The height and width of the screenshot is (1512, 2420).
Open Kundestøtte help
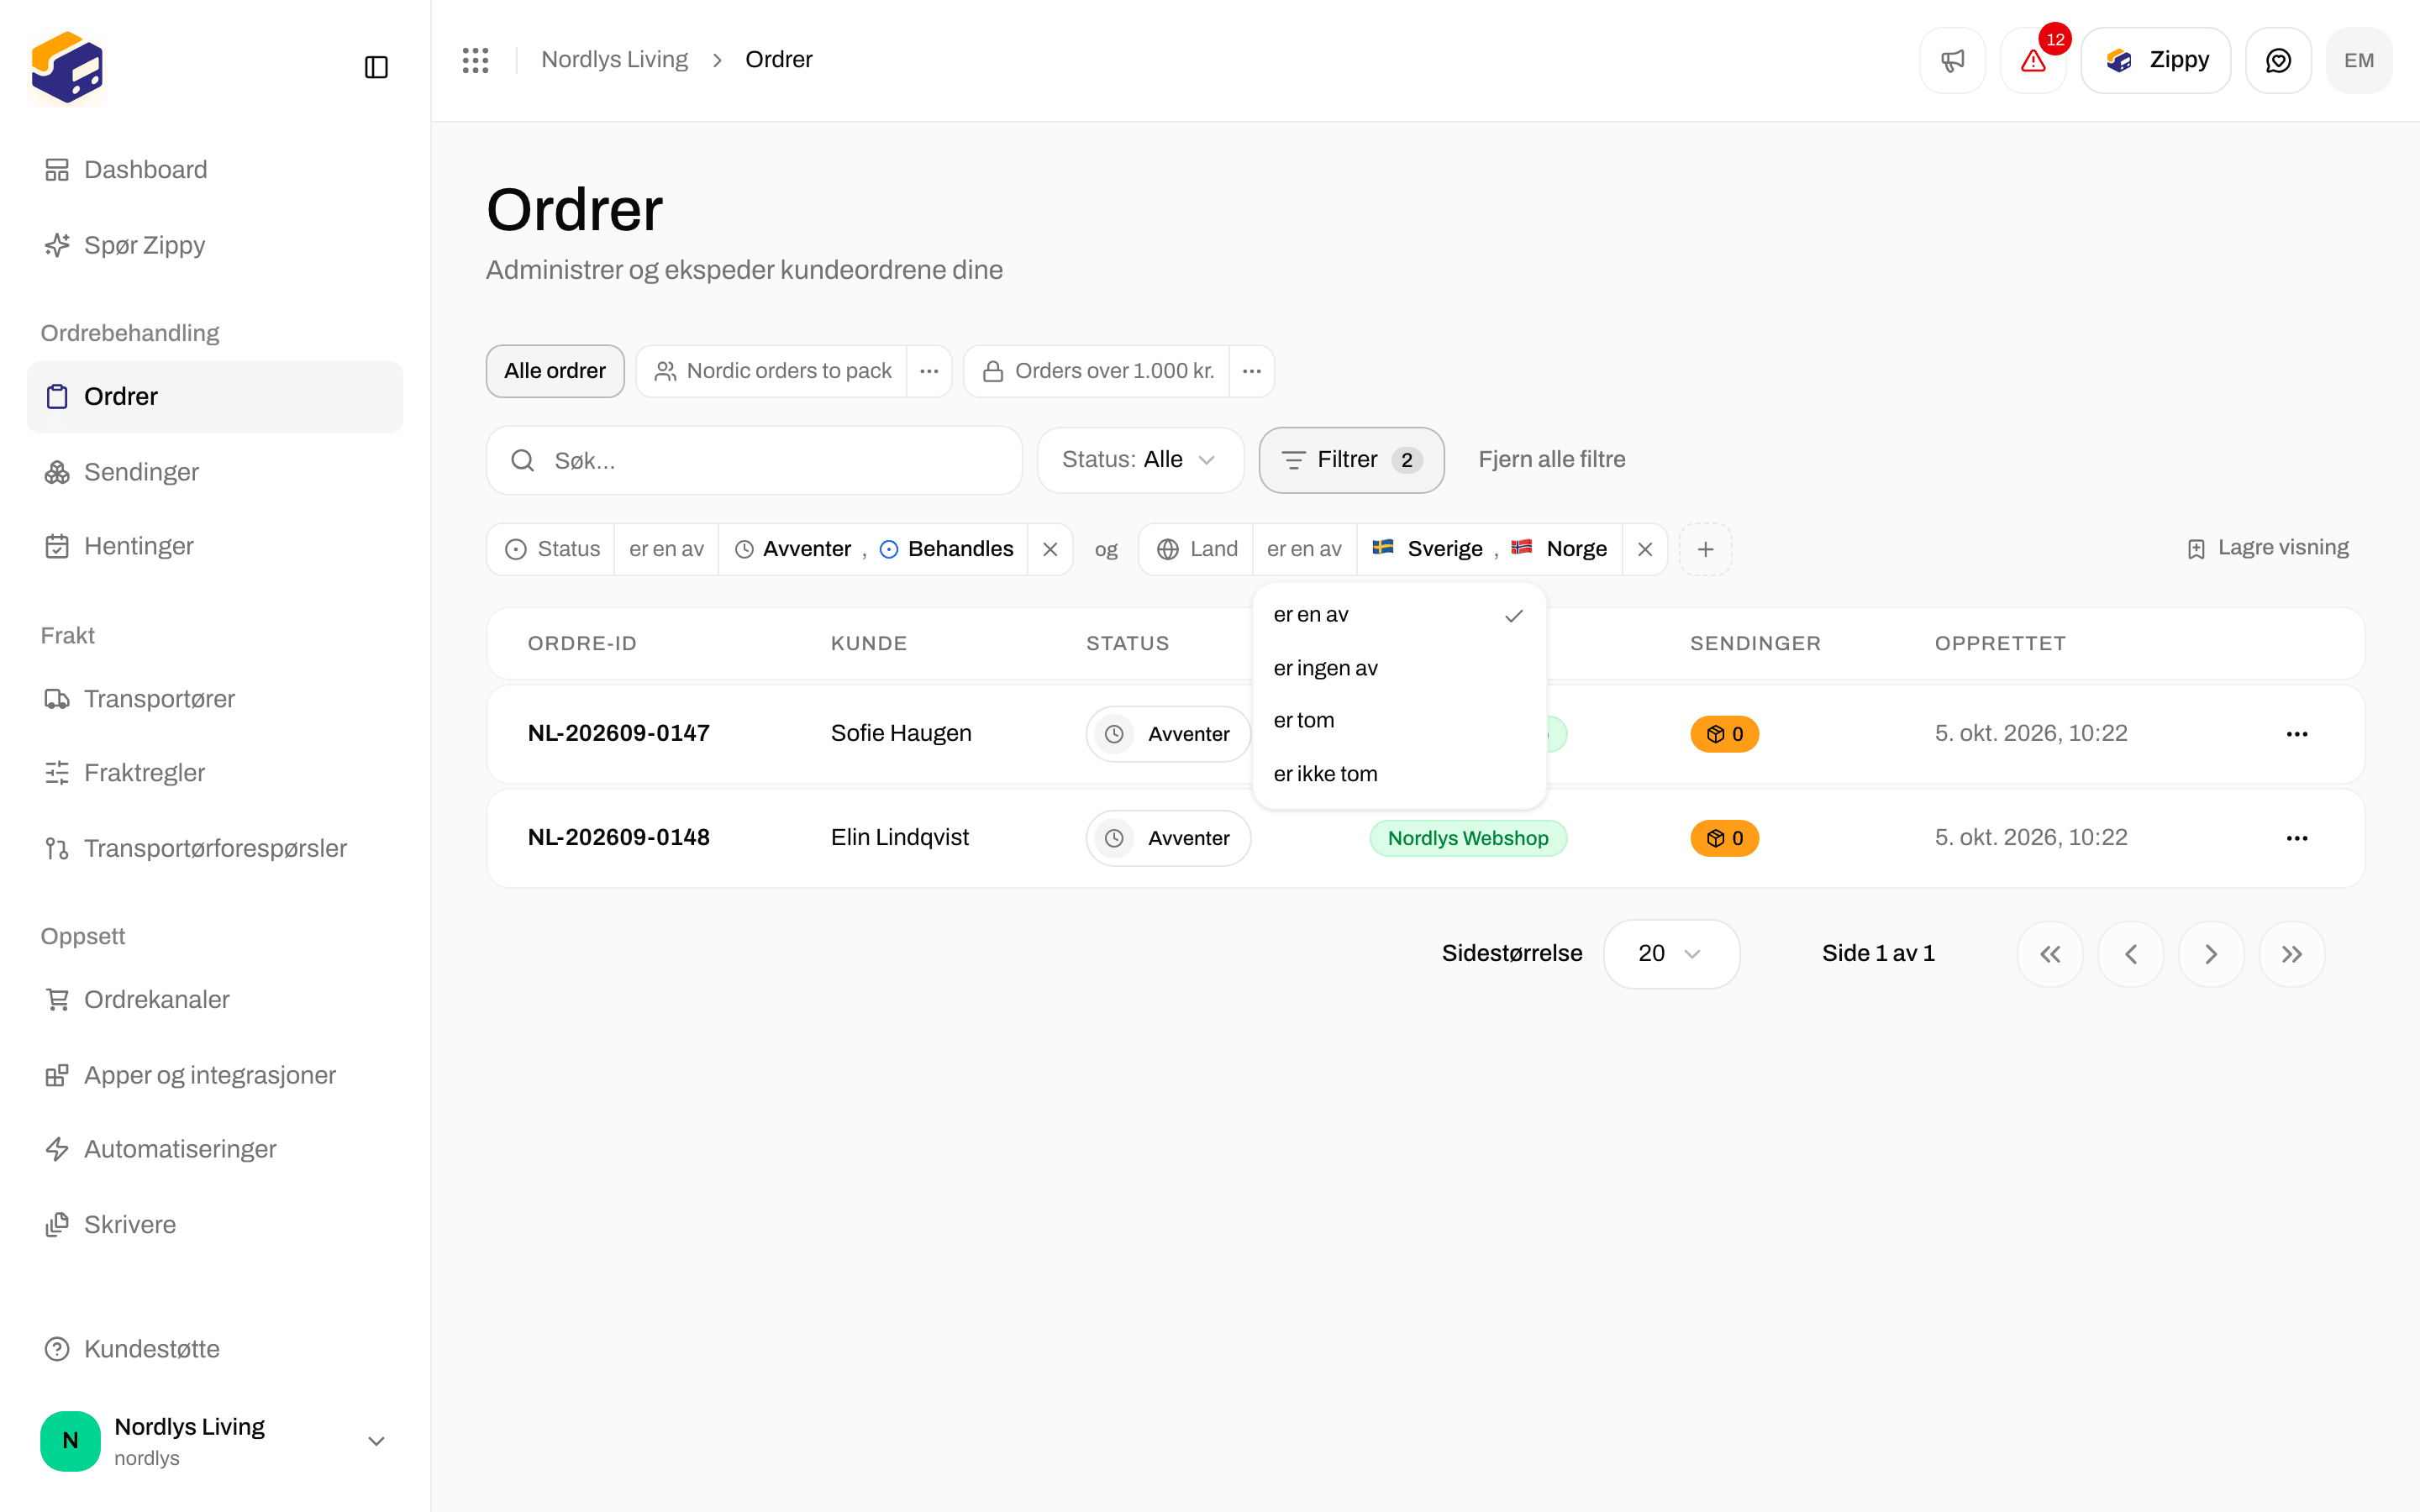click(215, 1349)
